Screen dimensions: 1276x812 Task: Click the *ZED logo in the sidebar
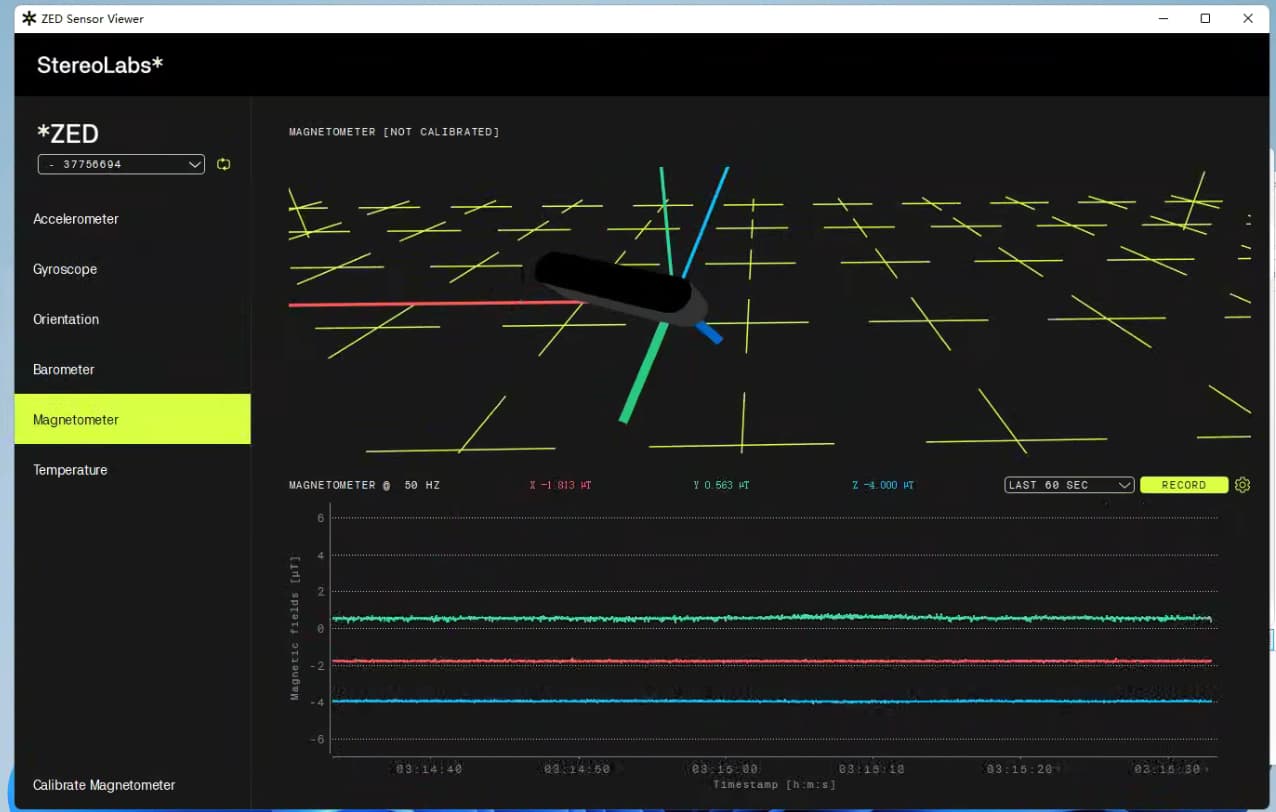68,133
